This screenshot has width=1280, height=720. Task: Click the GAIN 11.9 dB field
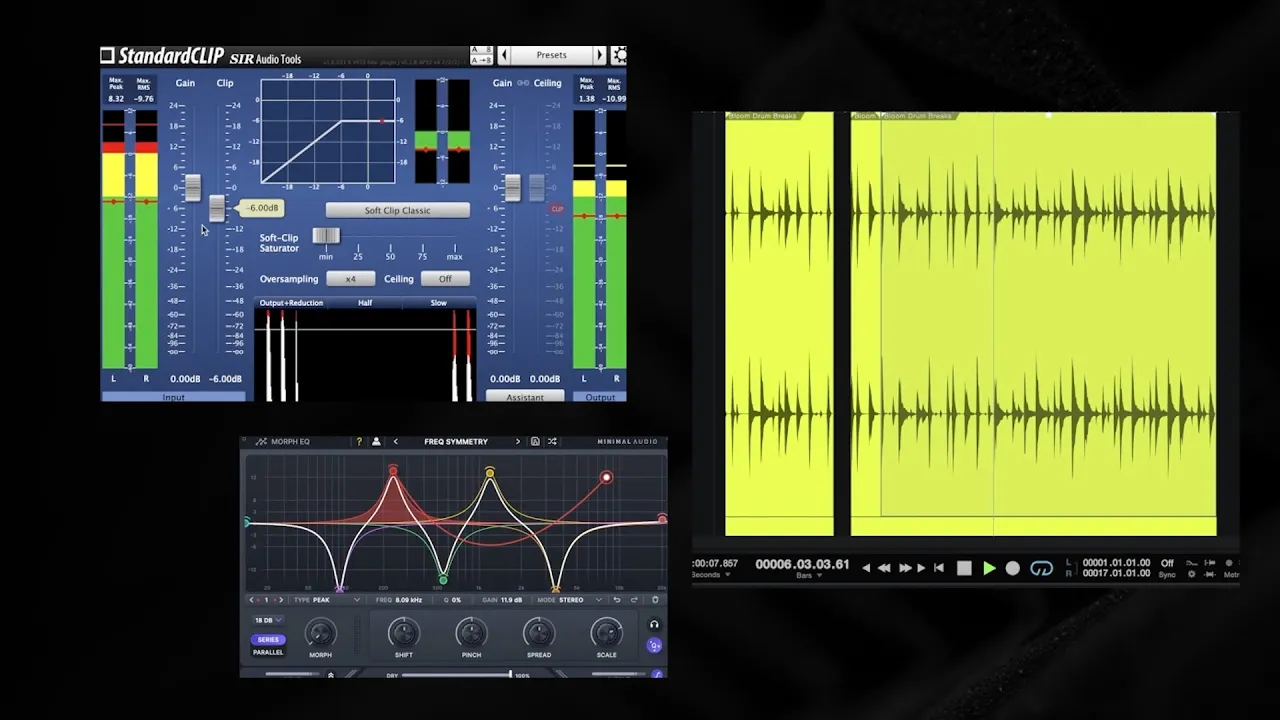502,600
